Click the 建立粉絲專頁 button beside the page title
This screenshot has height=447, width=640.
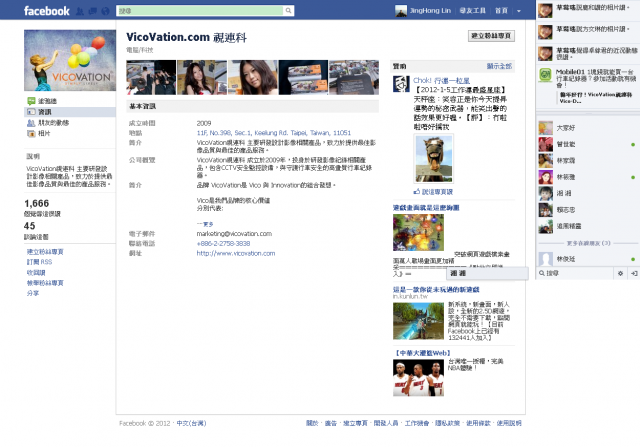[491, 36]
